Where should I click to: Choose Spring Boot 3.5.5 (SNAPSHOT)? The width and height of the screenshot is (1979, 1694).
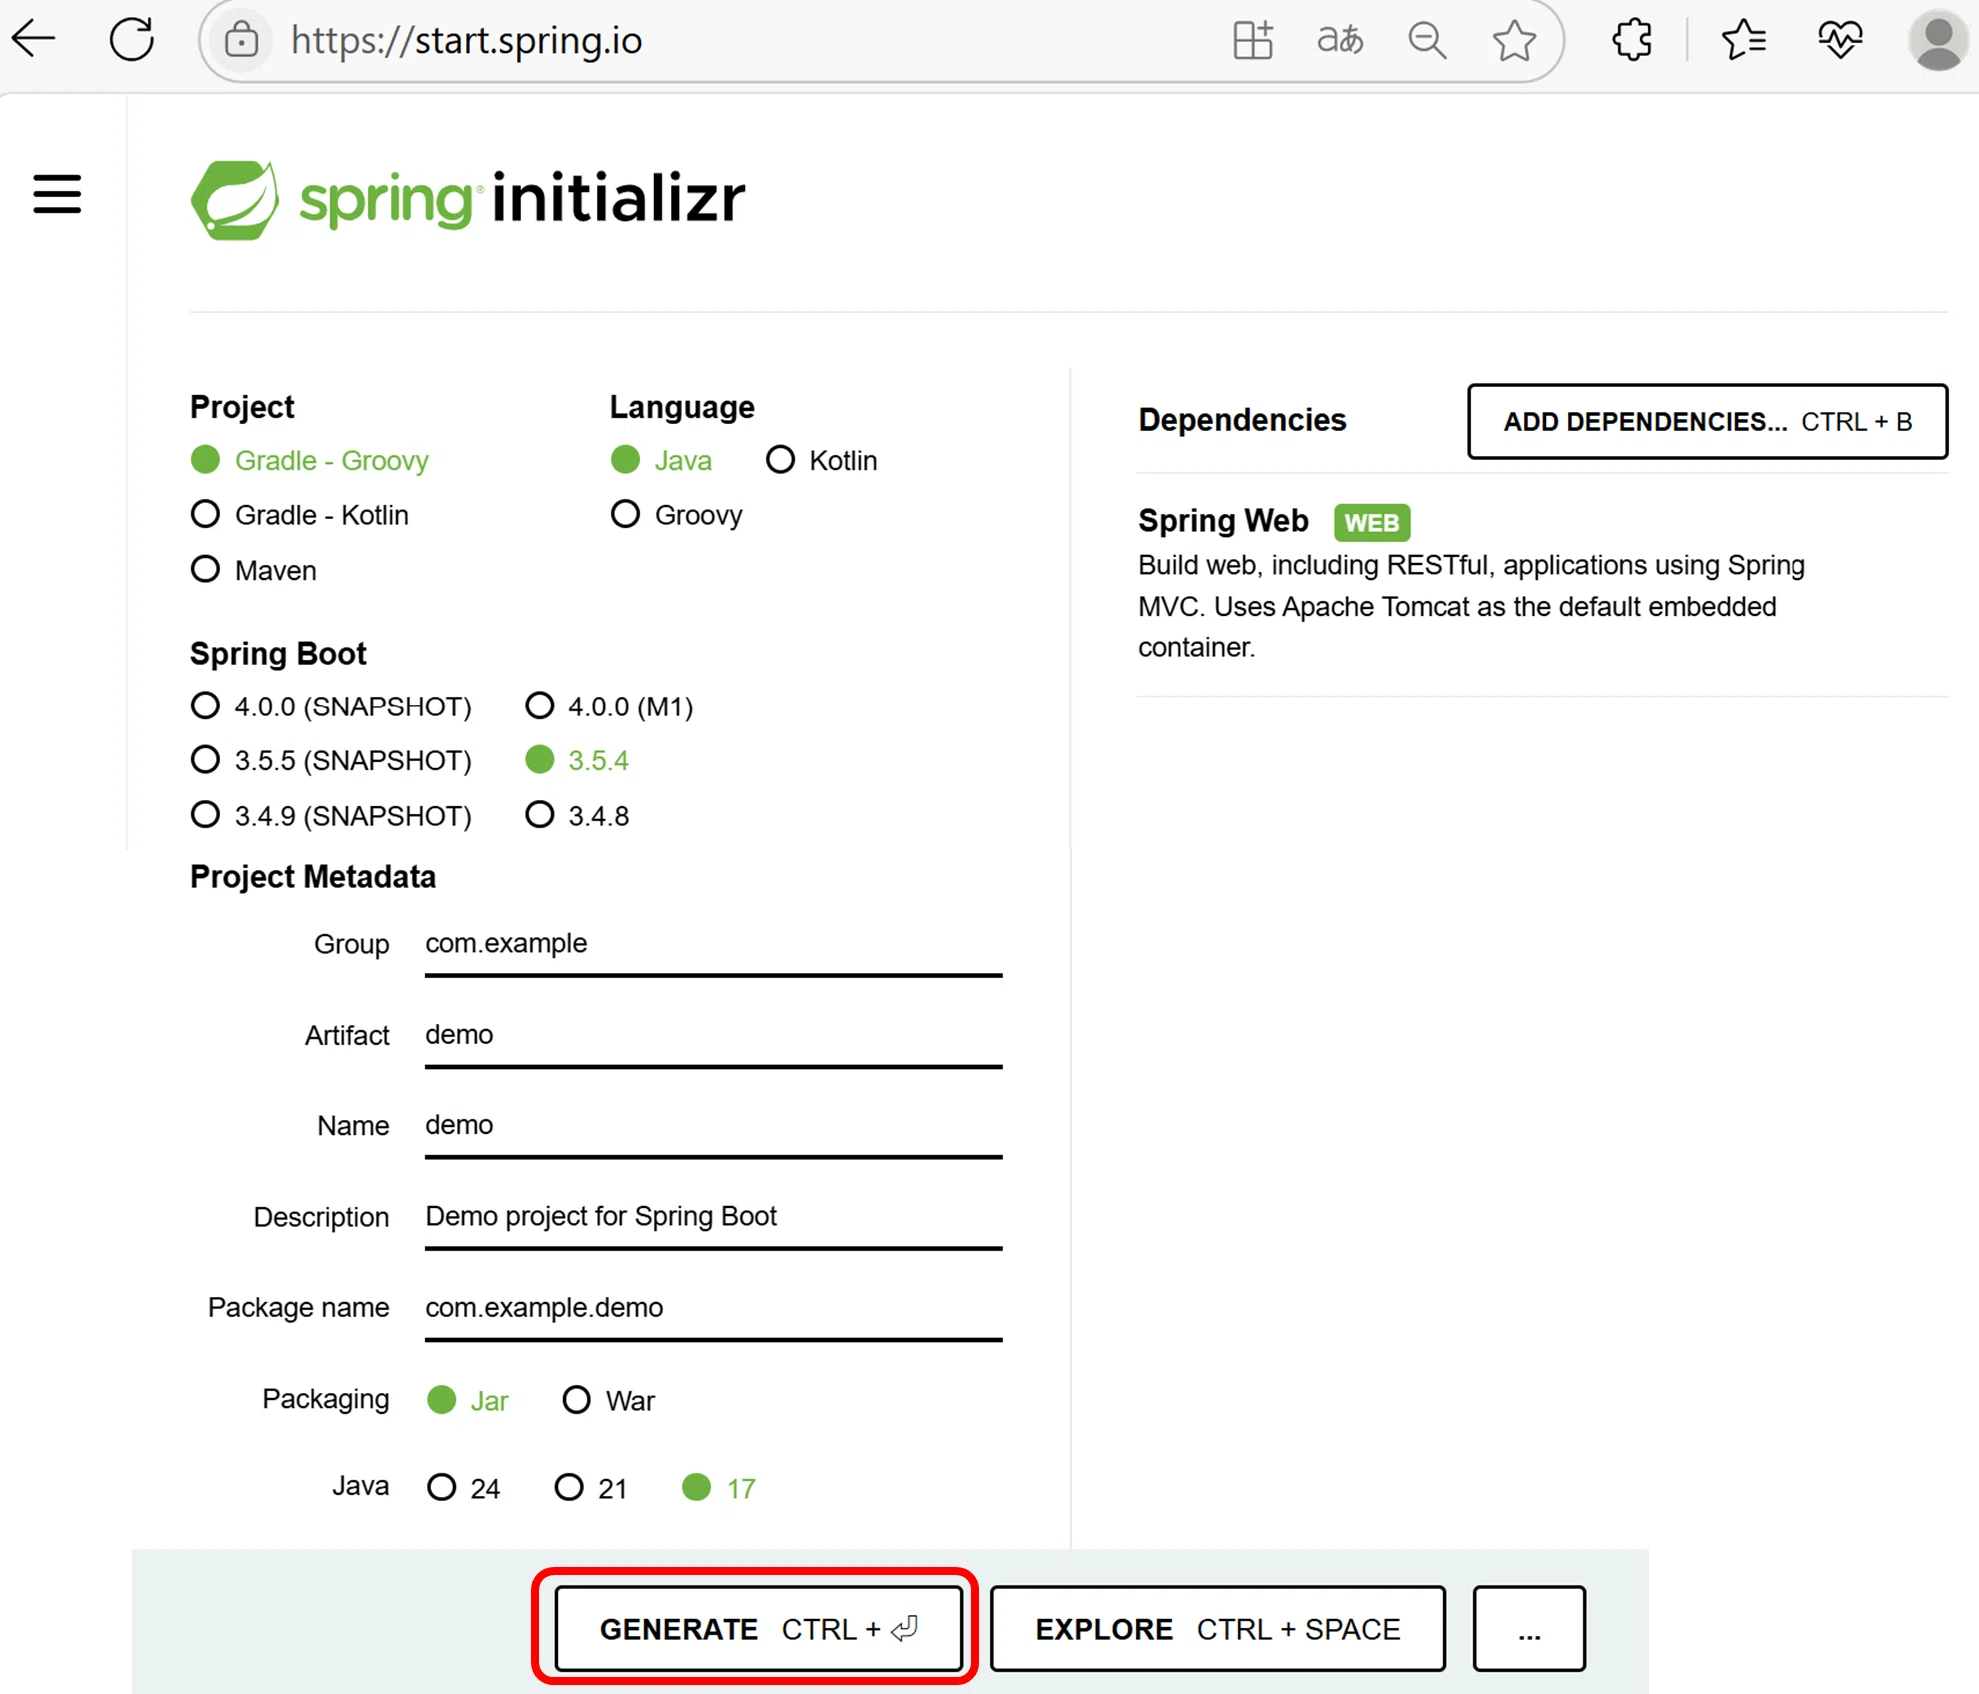(330, 760)
